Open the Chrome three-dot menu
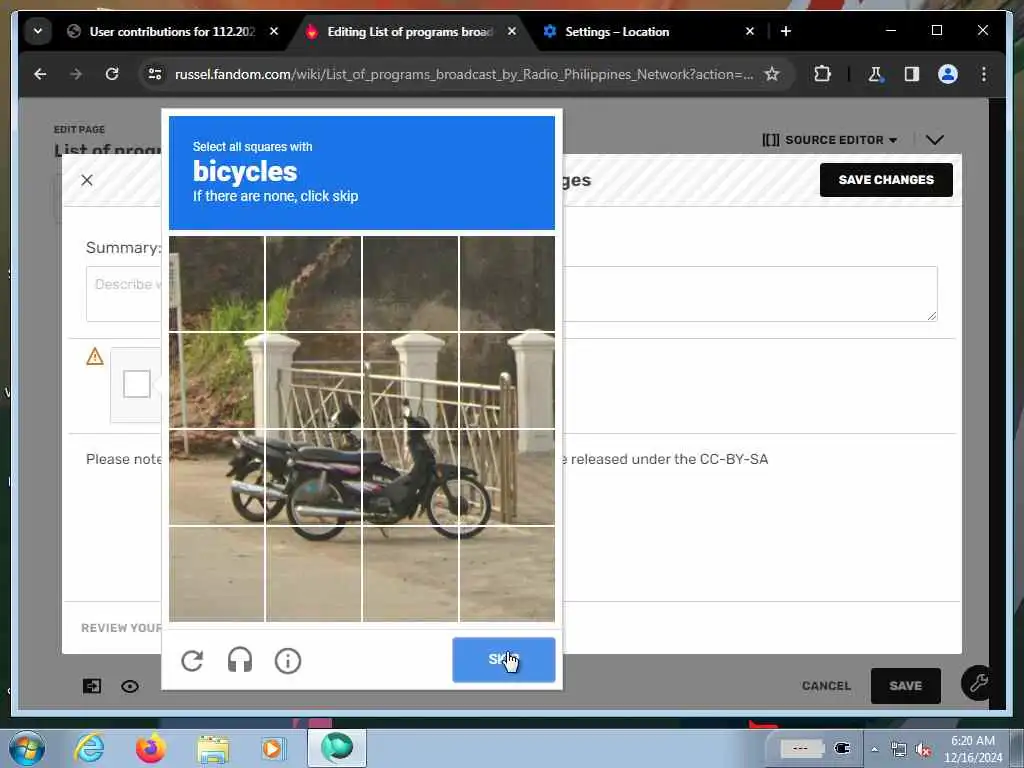Image resolution: width=1024 pixels, height=768 pixels. click(x=984, y=74)
